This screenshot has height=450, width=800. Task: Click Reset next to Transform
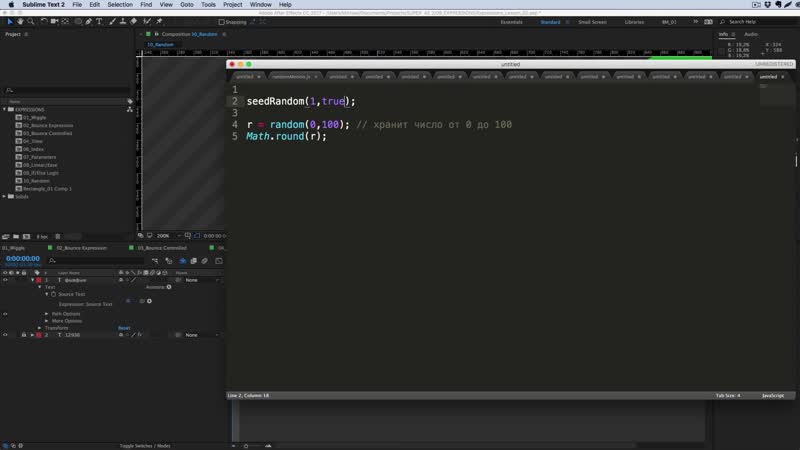click(124, 328)
